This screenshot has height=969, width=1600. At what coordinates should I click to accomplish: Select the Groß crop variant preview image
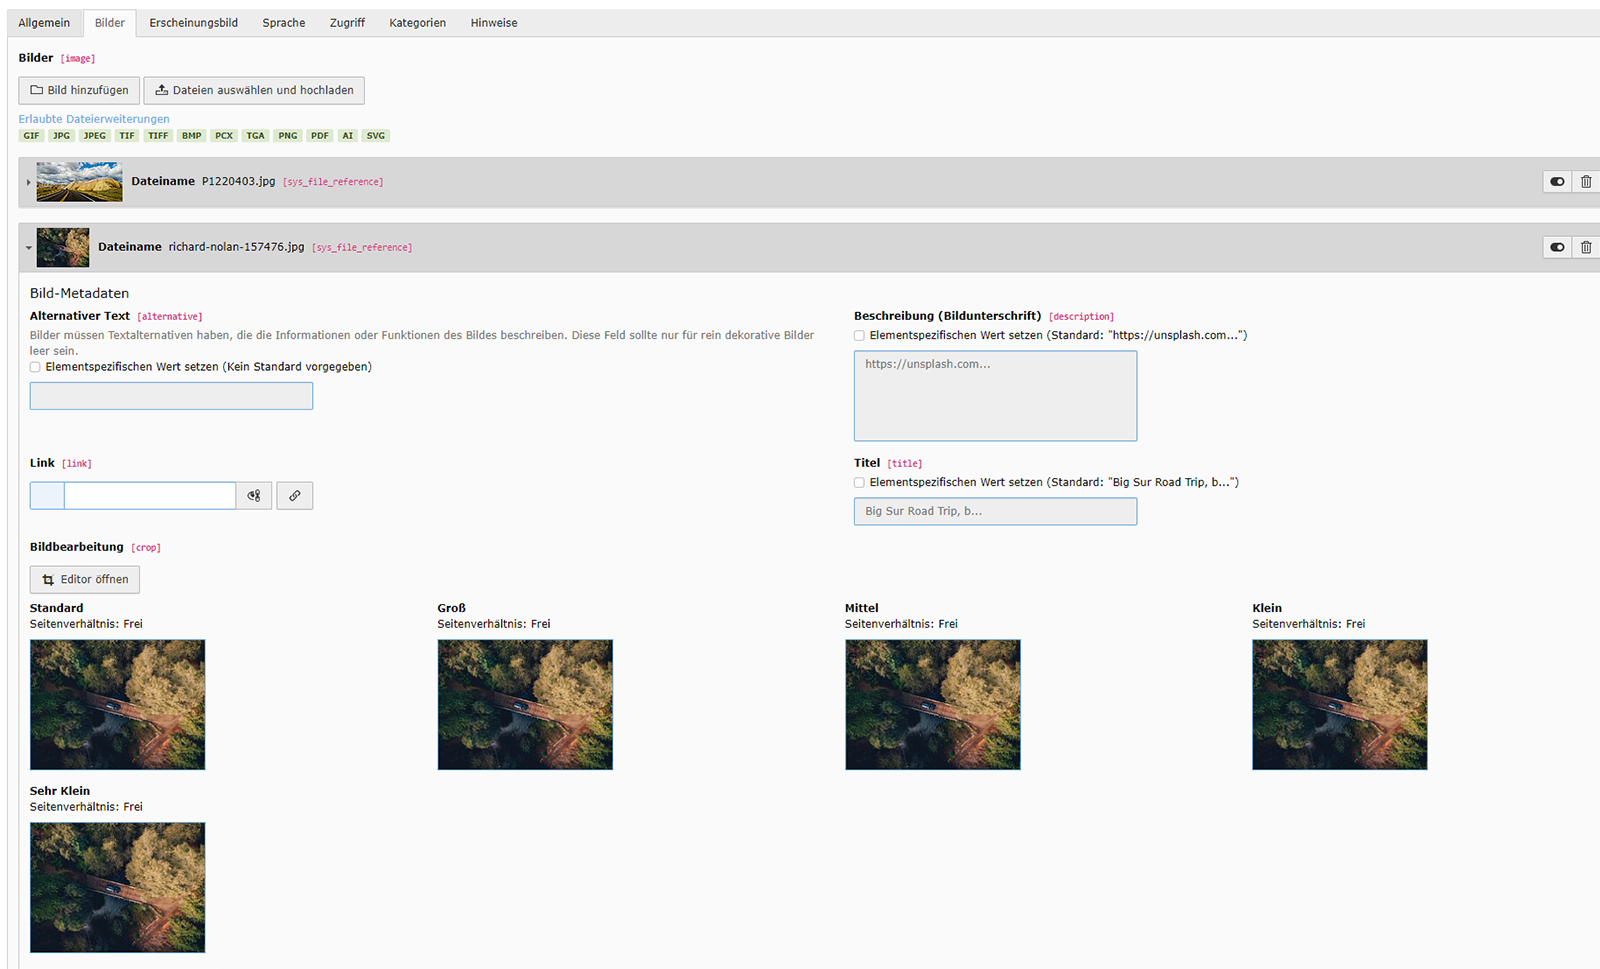[x=525, y=705]
